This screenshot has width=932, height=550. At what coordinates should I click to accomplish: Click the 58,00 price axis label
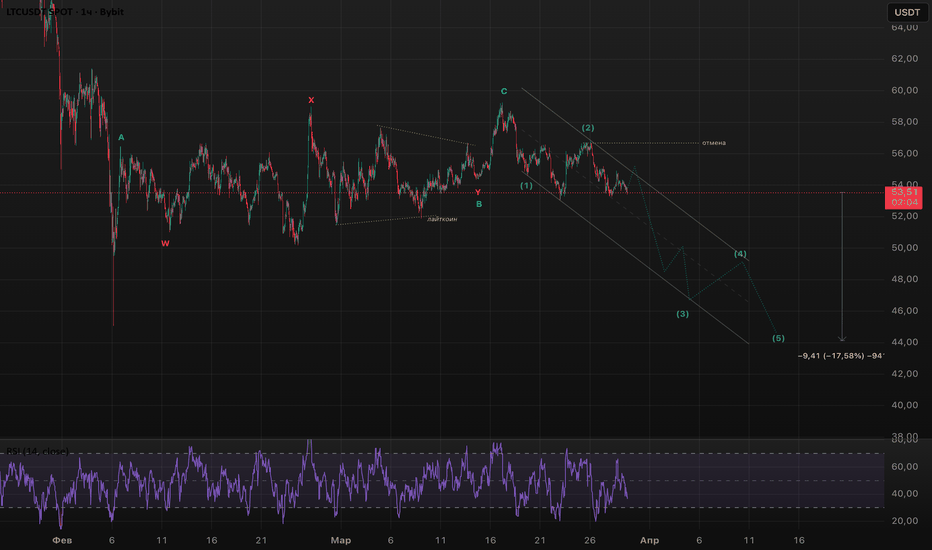coord(905,121)
